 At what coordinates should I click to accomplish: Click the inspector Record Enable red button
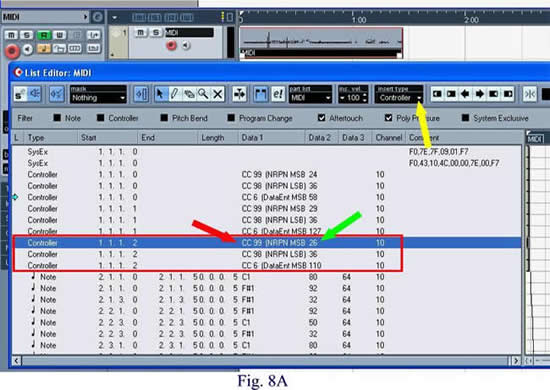12,51
